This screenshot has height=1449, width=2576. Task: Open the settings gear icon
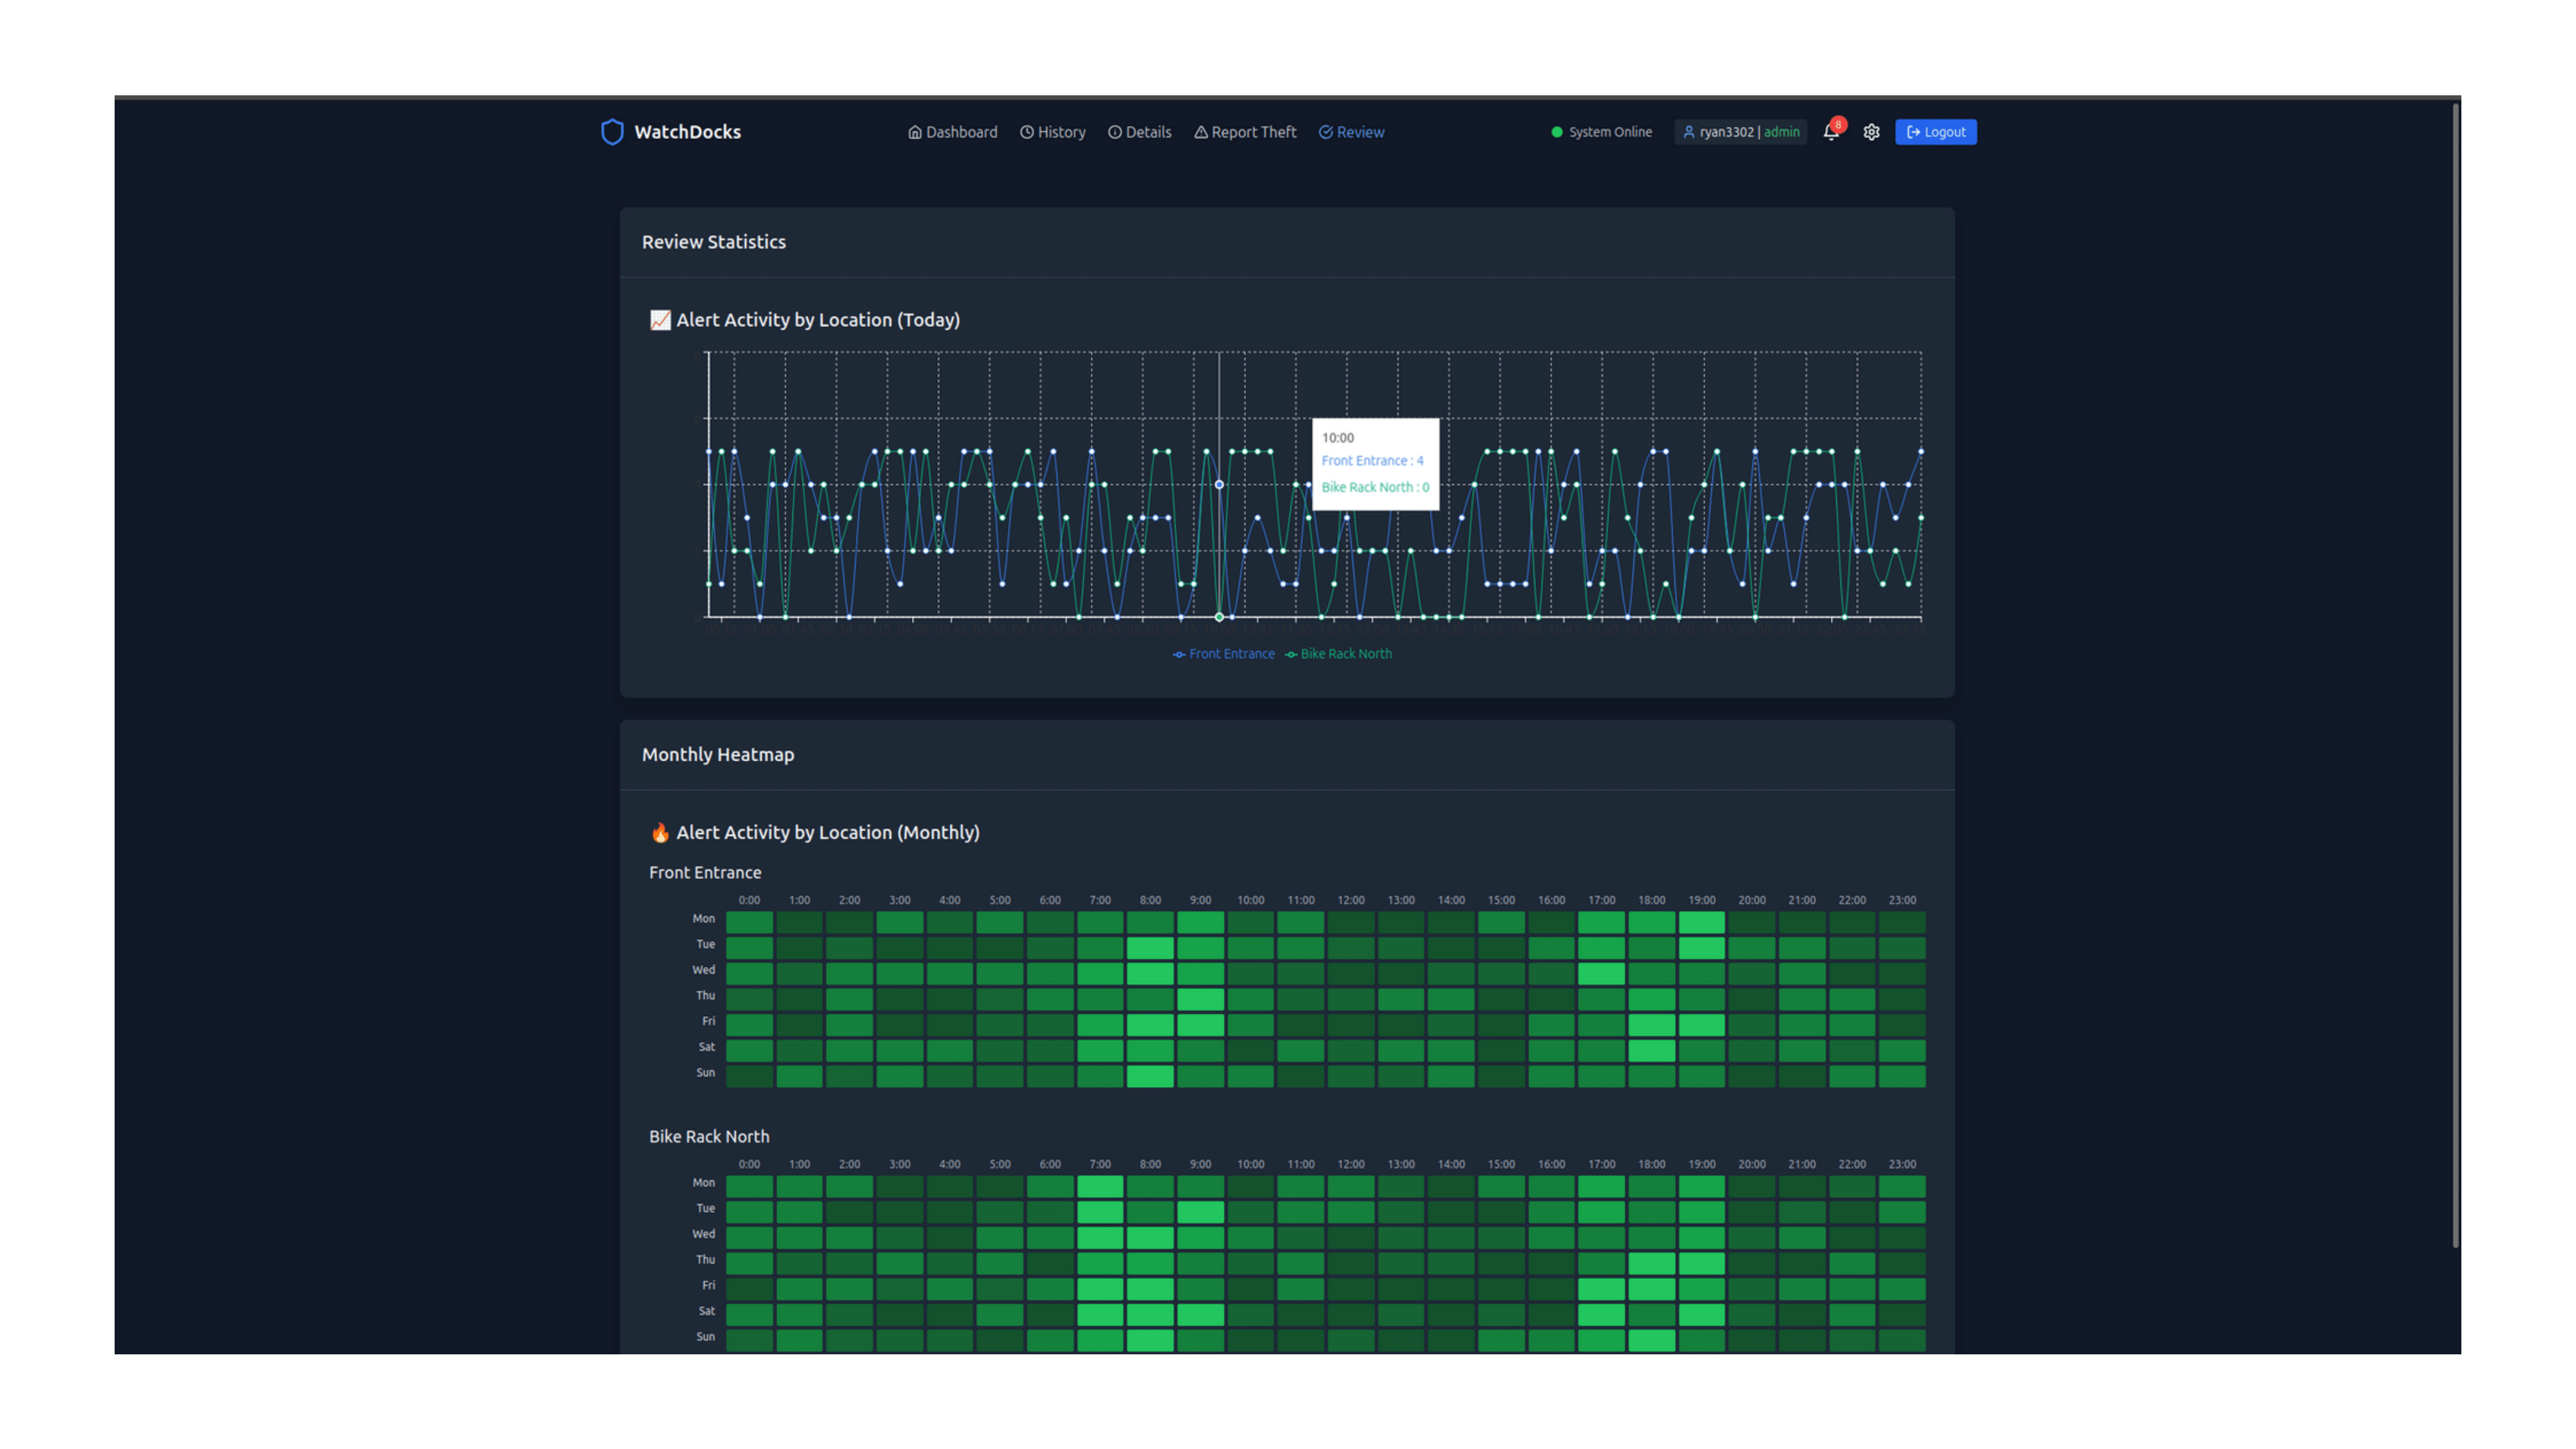click(1871, 132)
